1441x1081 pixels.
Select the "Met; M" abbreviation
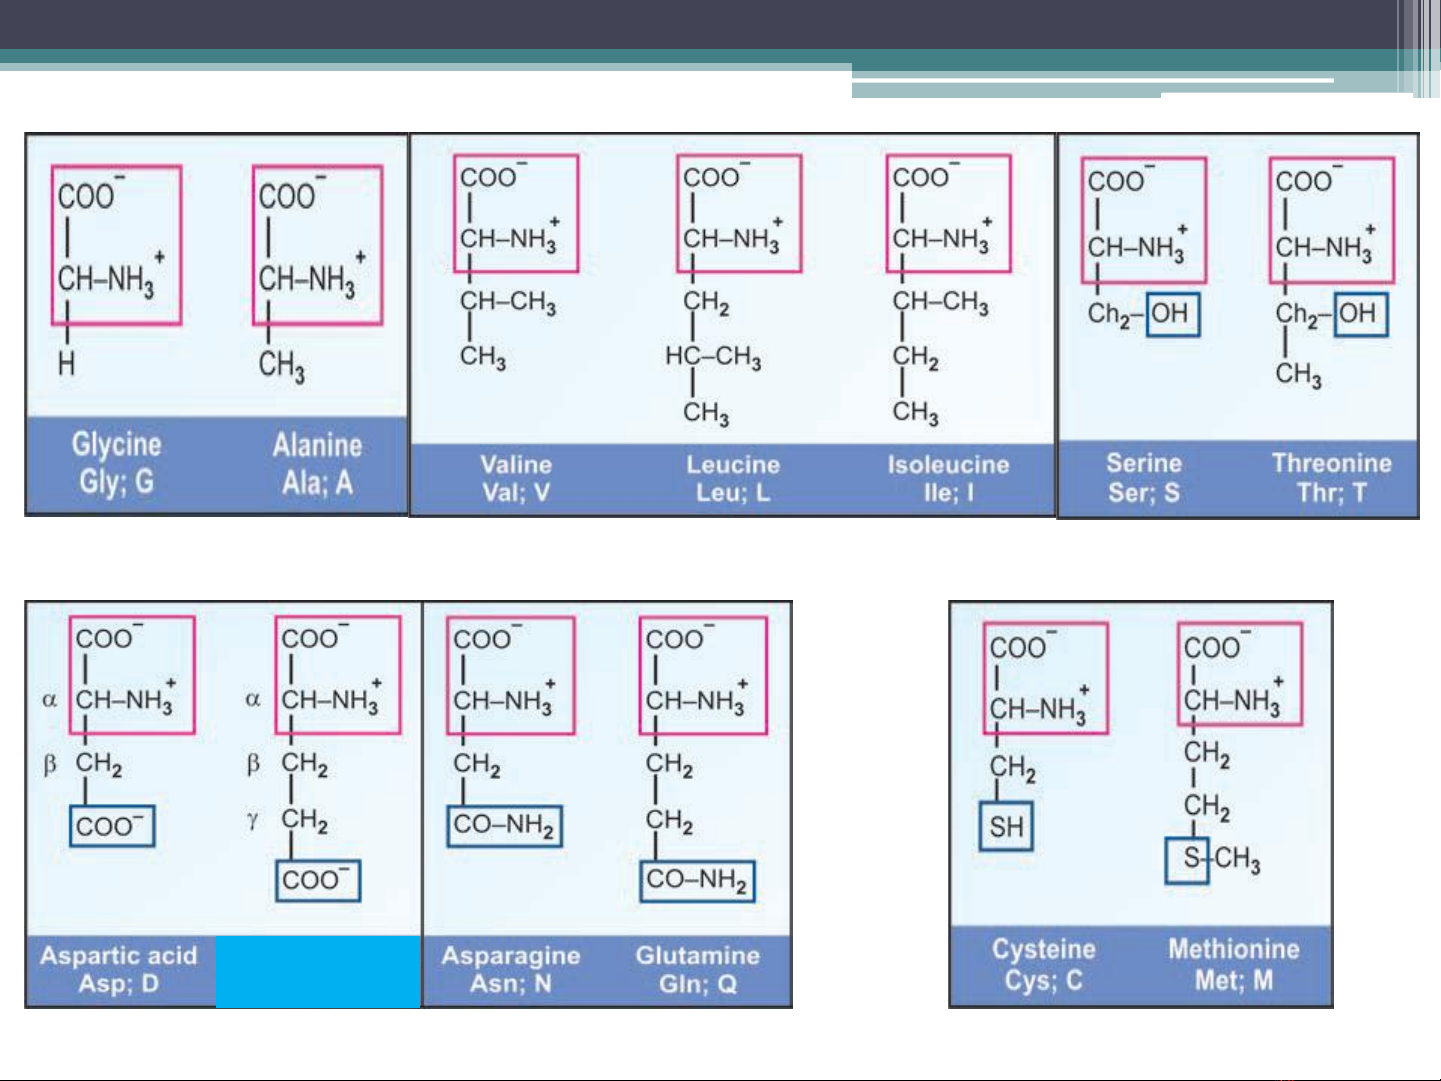pyautogui.click(x=1234, y=980)
